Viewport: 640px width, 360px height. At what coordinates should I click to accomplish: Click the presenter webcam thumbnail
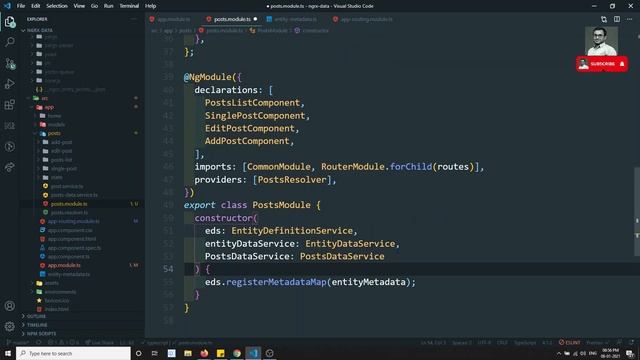[601, 41]
